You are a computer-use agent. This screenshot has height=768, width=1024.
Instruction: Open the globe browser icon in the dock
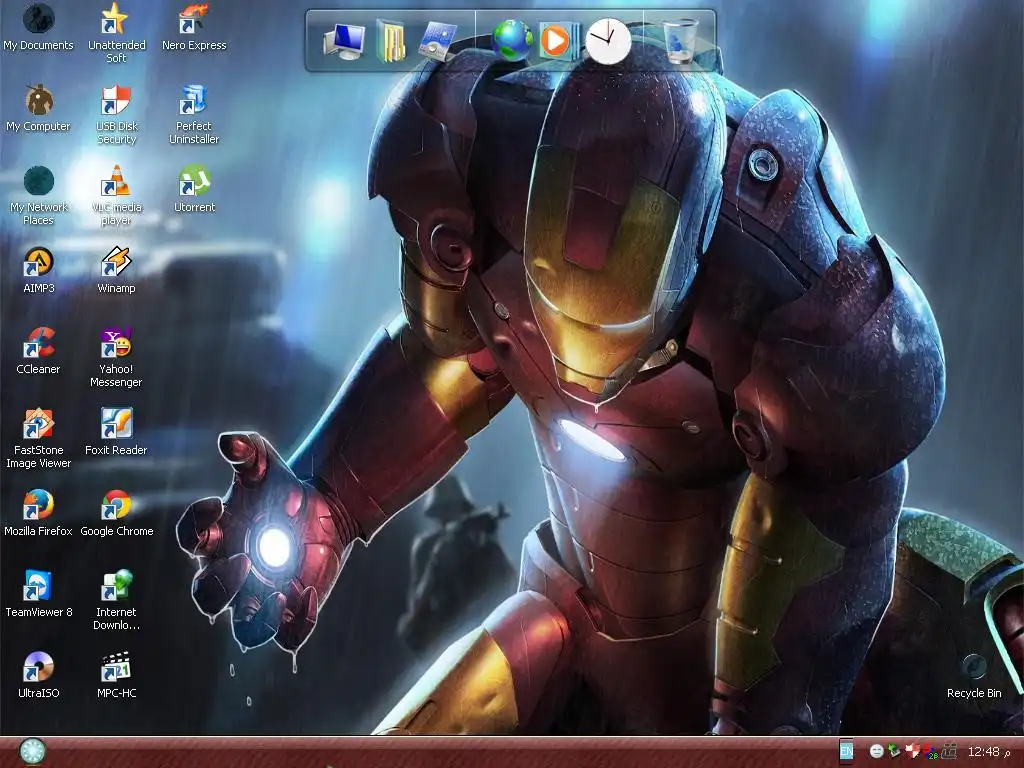512,40
